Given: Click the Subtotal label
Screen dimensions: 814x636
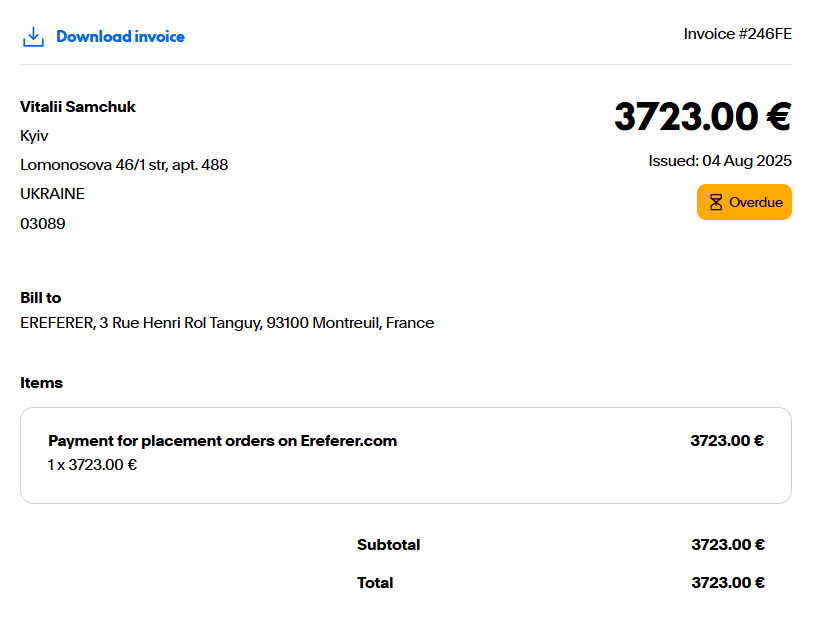Looking at the screenshot, I should [388, 545].
